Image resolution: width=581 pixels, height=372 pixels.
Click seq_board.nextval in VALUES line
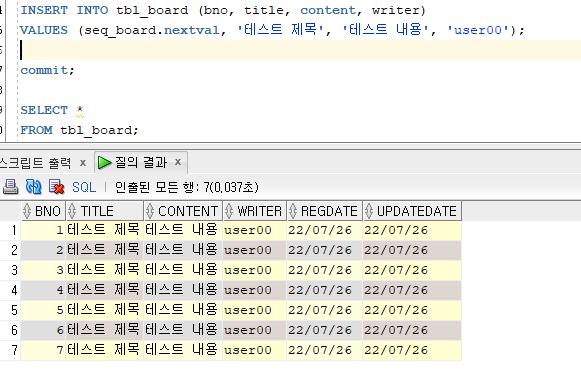click(x=152, y=30)
